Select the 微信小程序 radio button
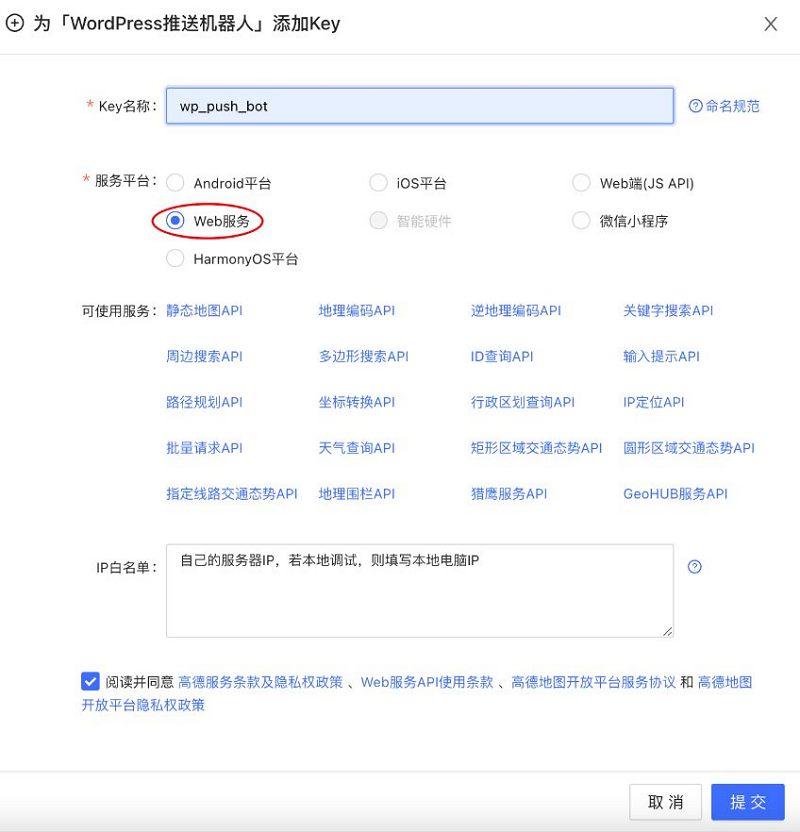This screenshot has height=832, width=800. click(581, 221)
